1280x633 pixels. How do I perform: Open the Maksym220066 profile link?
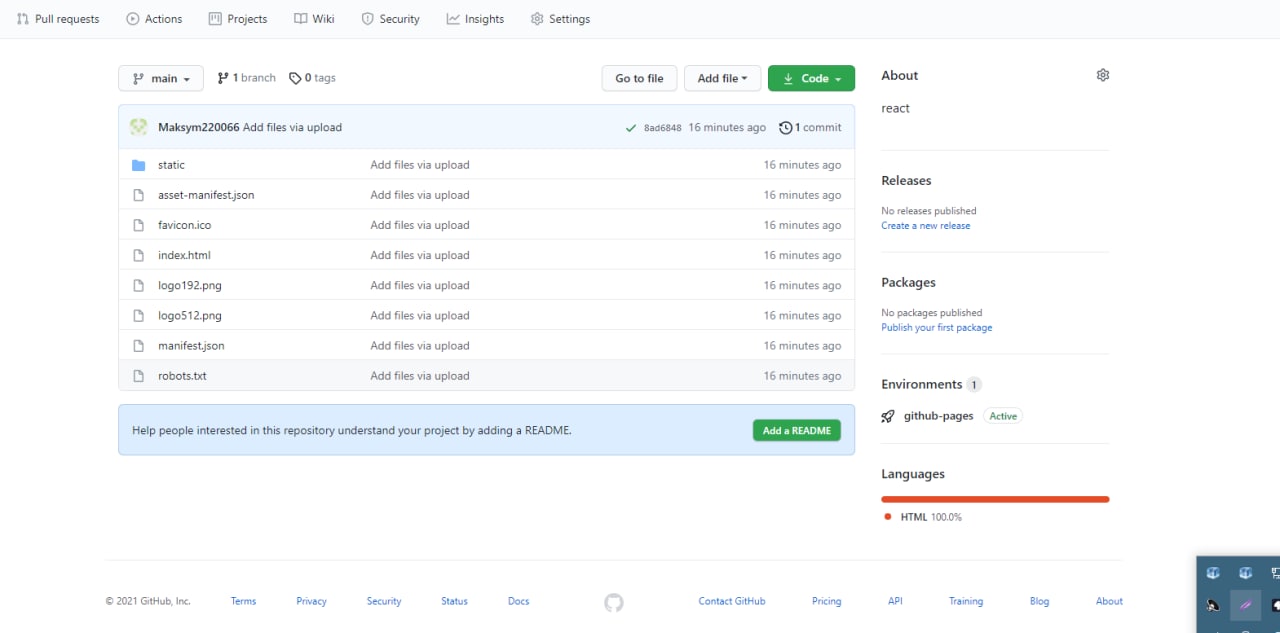(198, 128)
